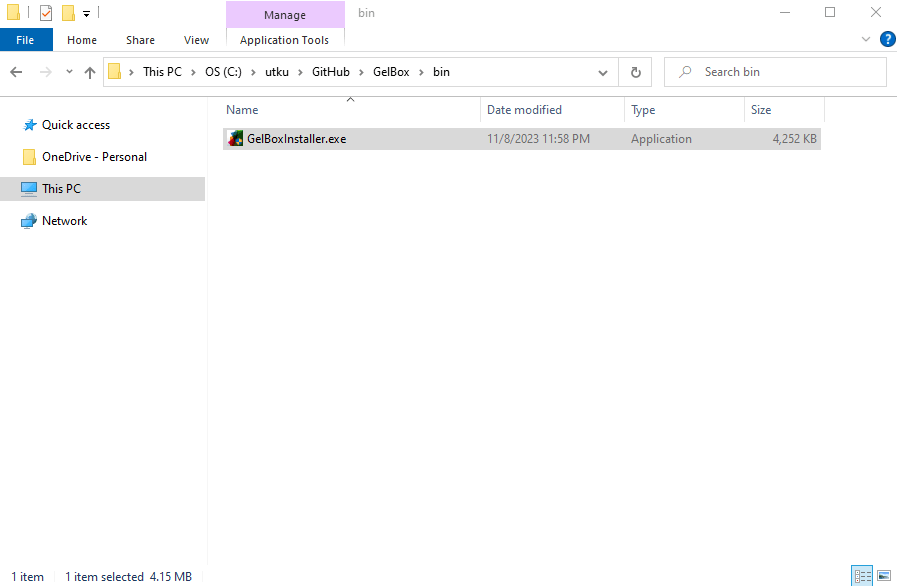Click the This PC monitor icon
The width and height of the screenshot is (897, 586).
coord(29,189)
